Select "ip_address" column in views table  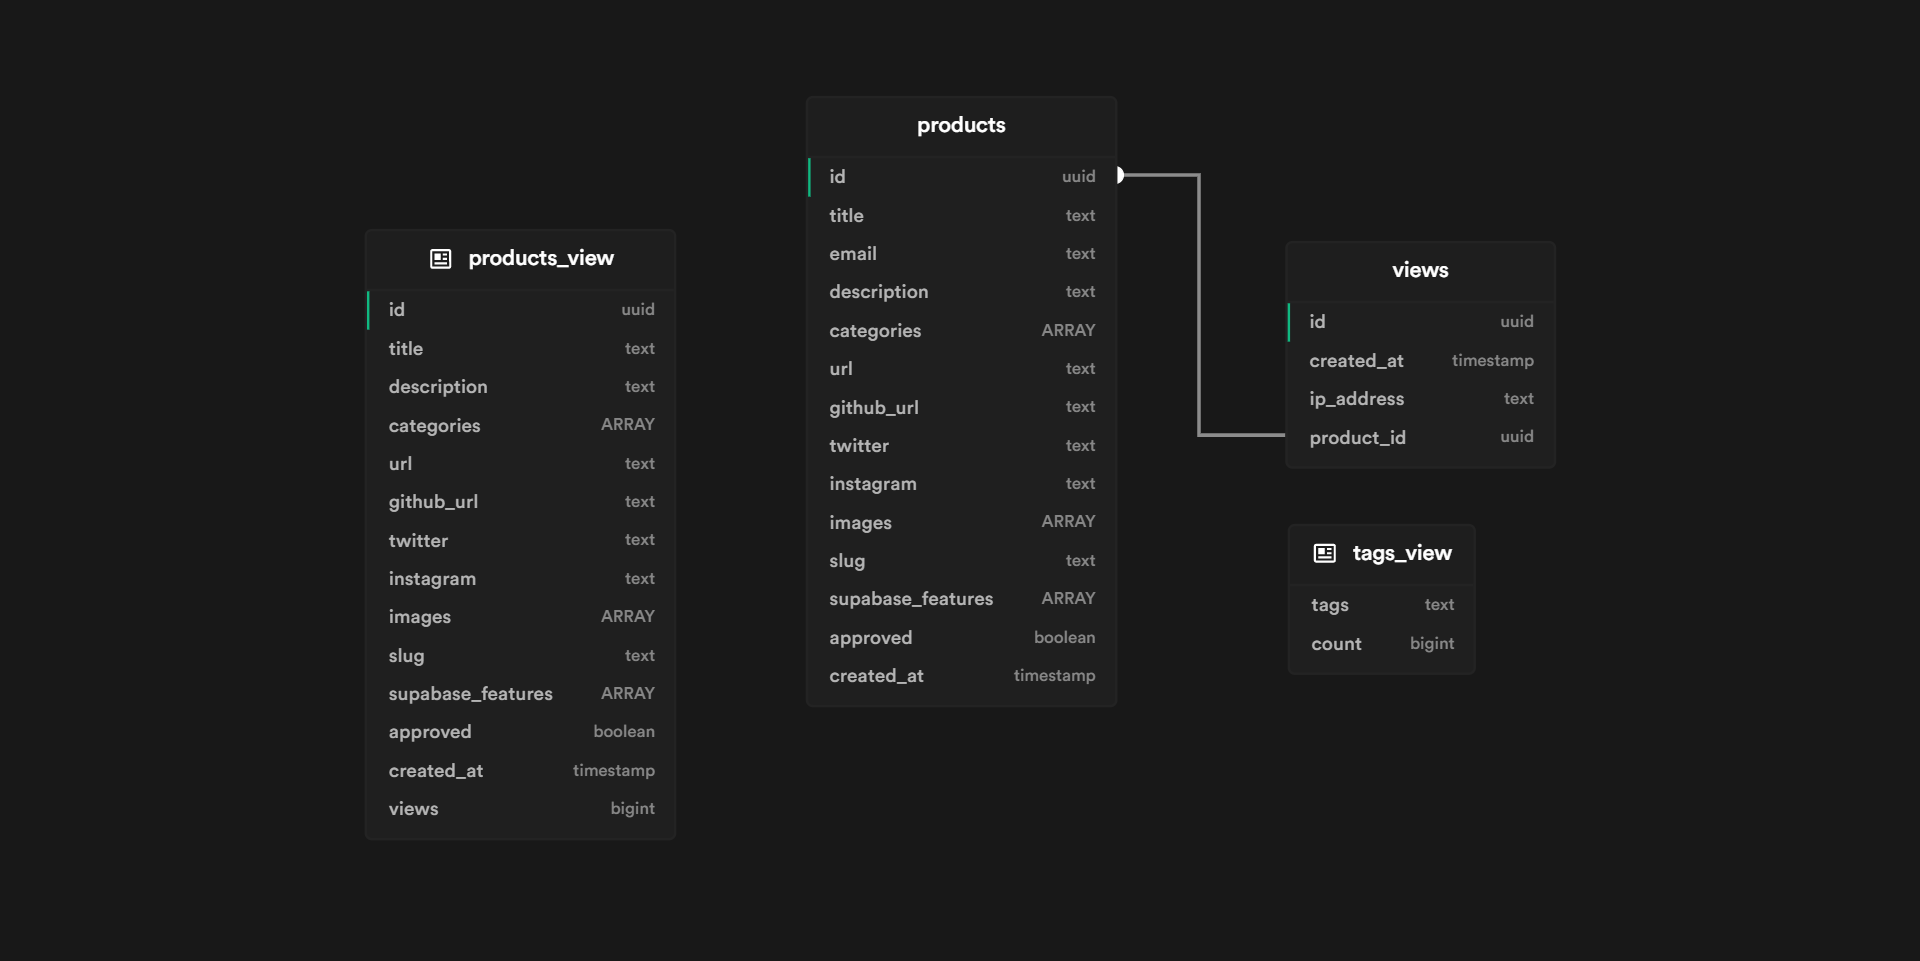(x=1420, y=399)
